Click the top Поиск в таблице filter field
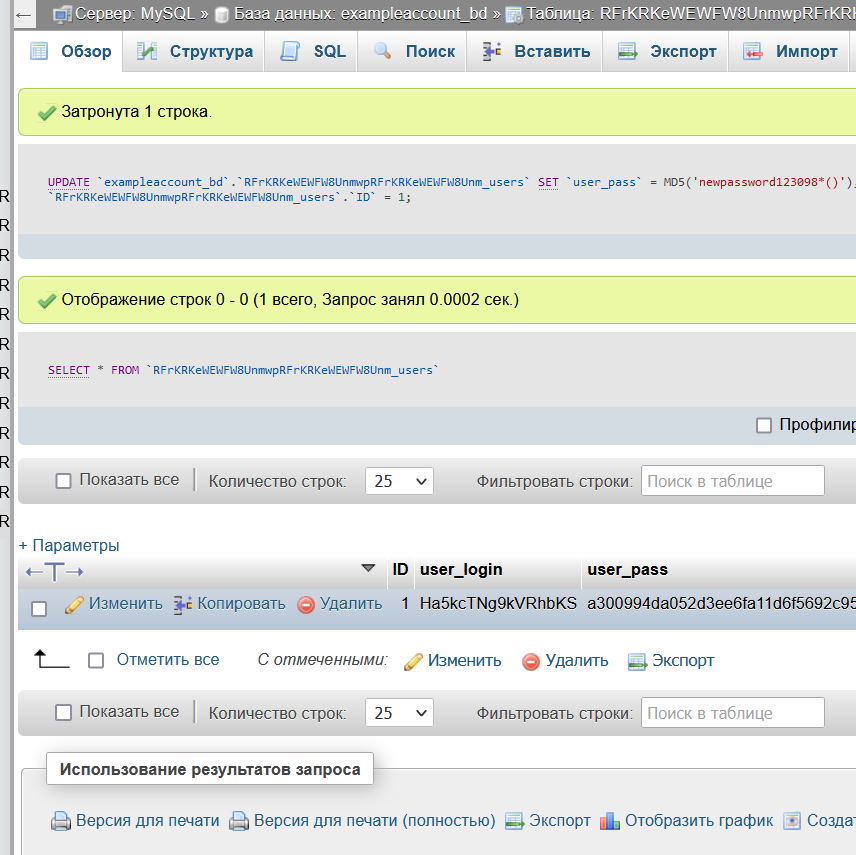The height and width of the screenshot is (855, 856). tap(732, 481)
